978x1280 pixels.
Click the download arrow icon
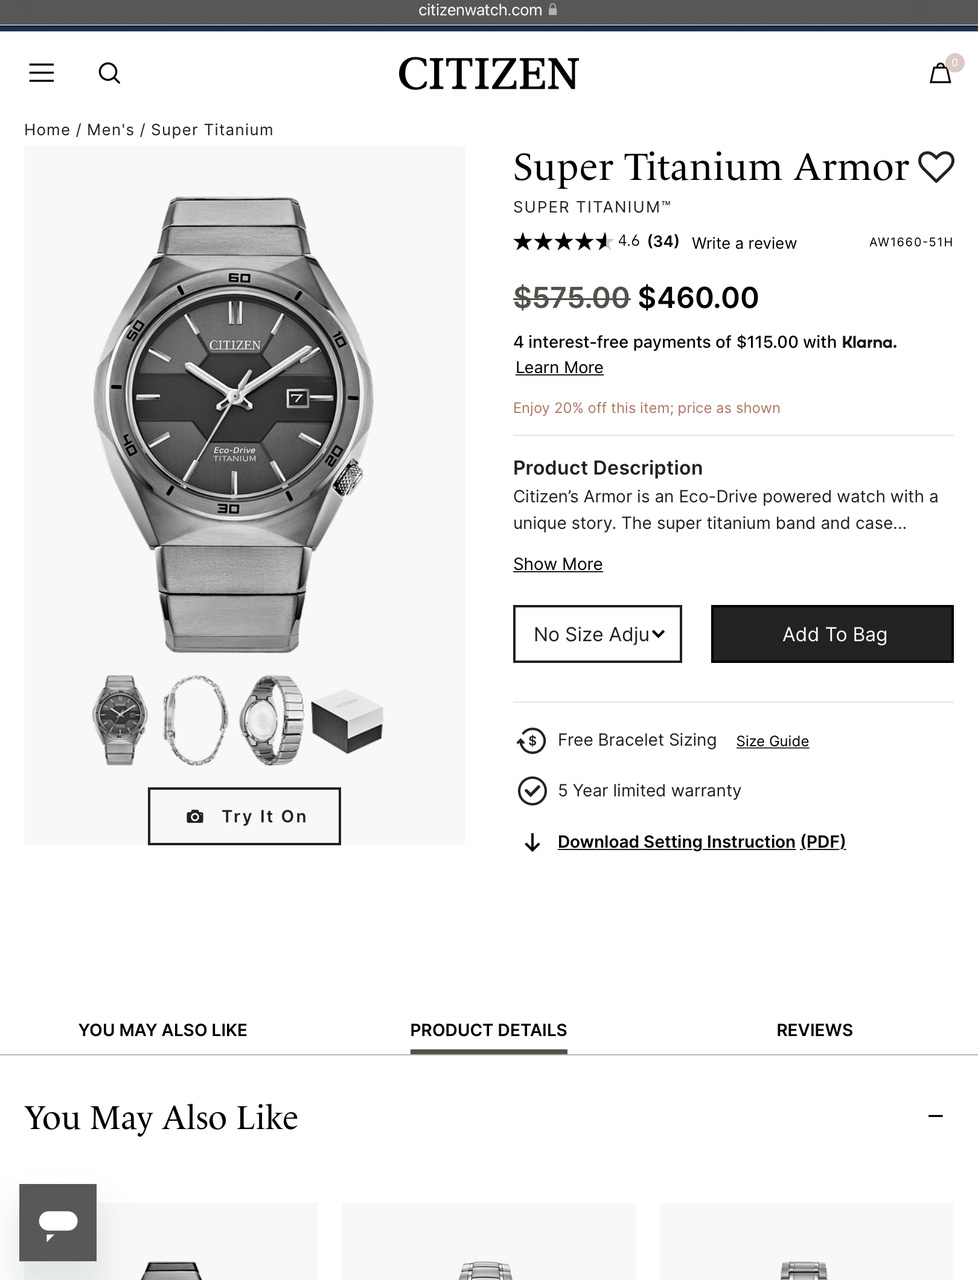(x=532, y=842)
